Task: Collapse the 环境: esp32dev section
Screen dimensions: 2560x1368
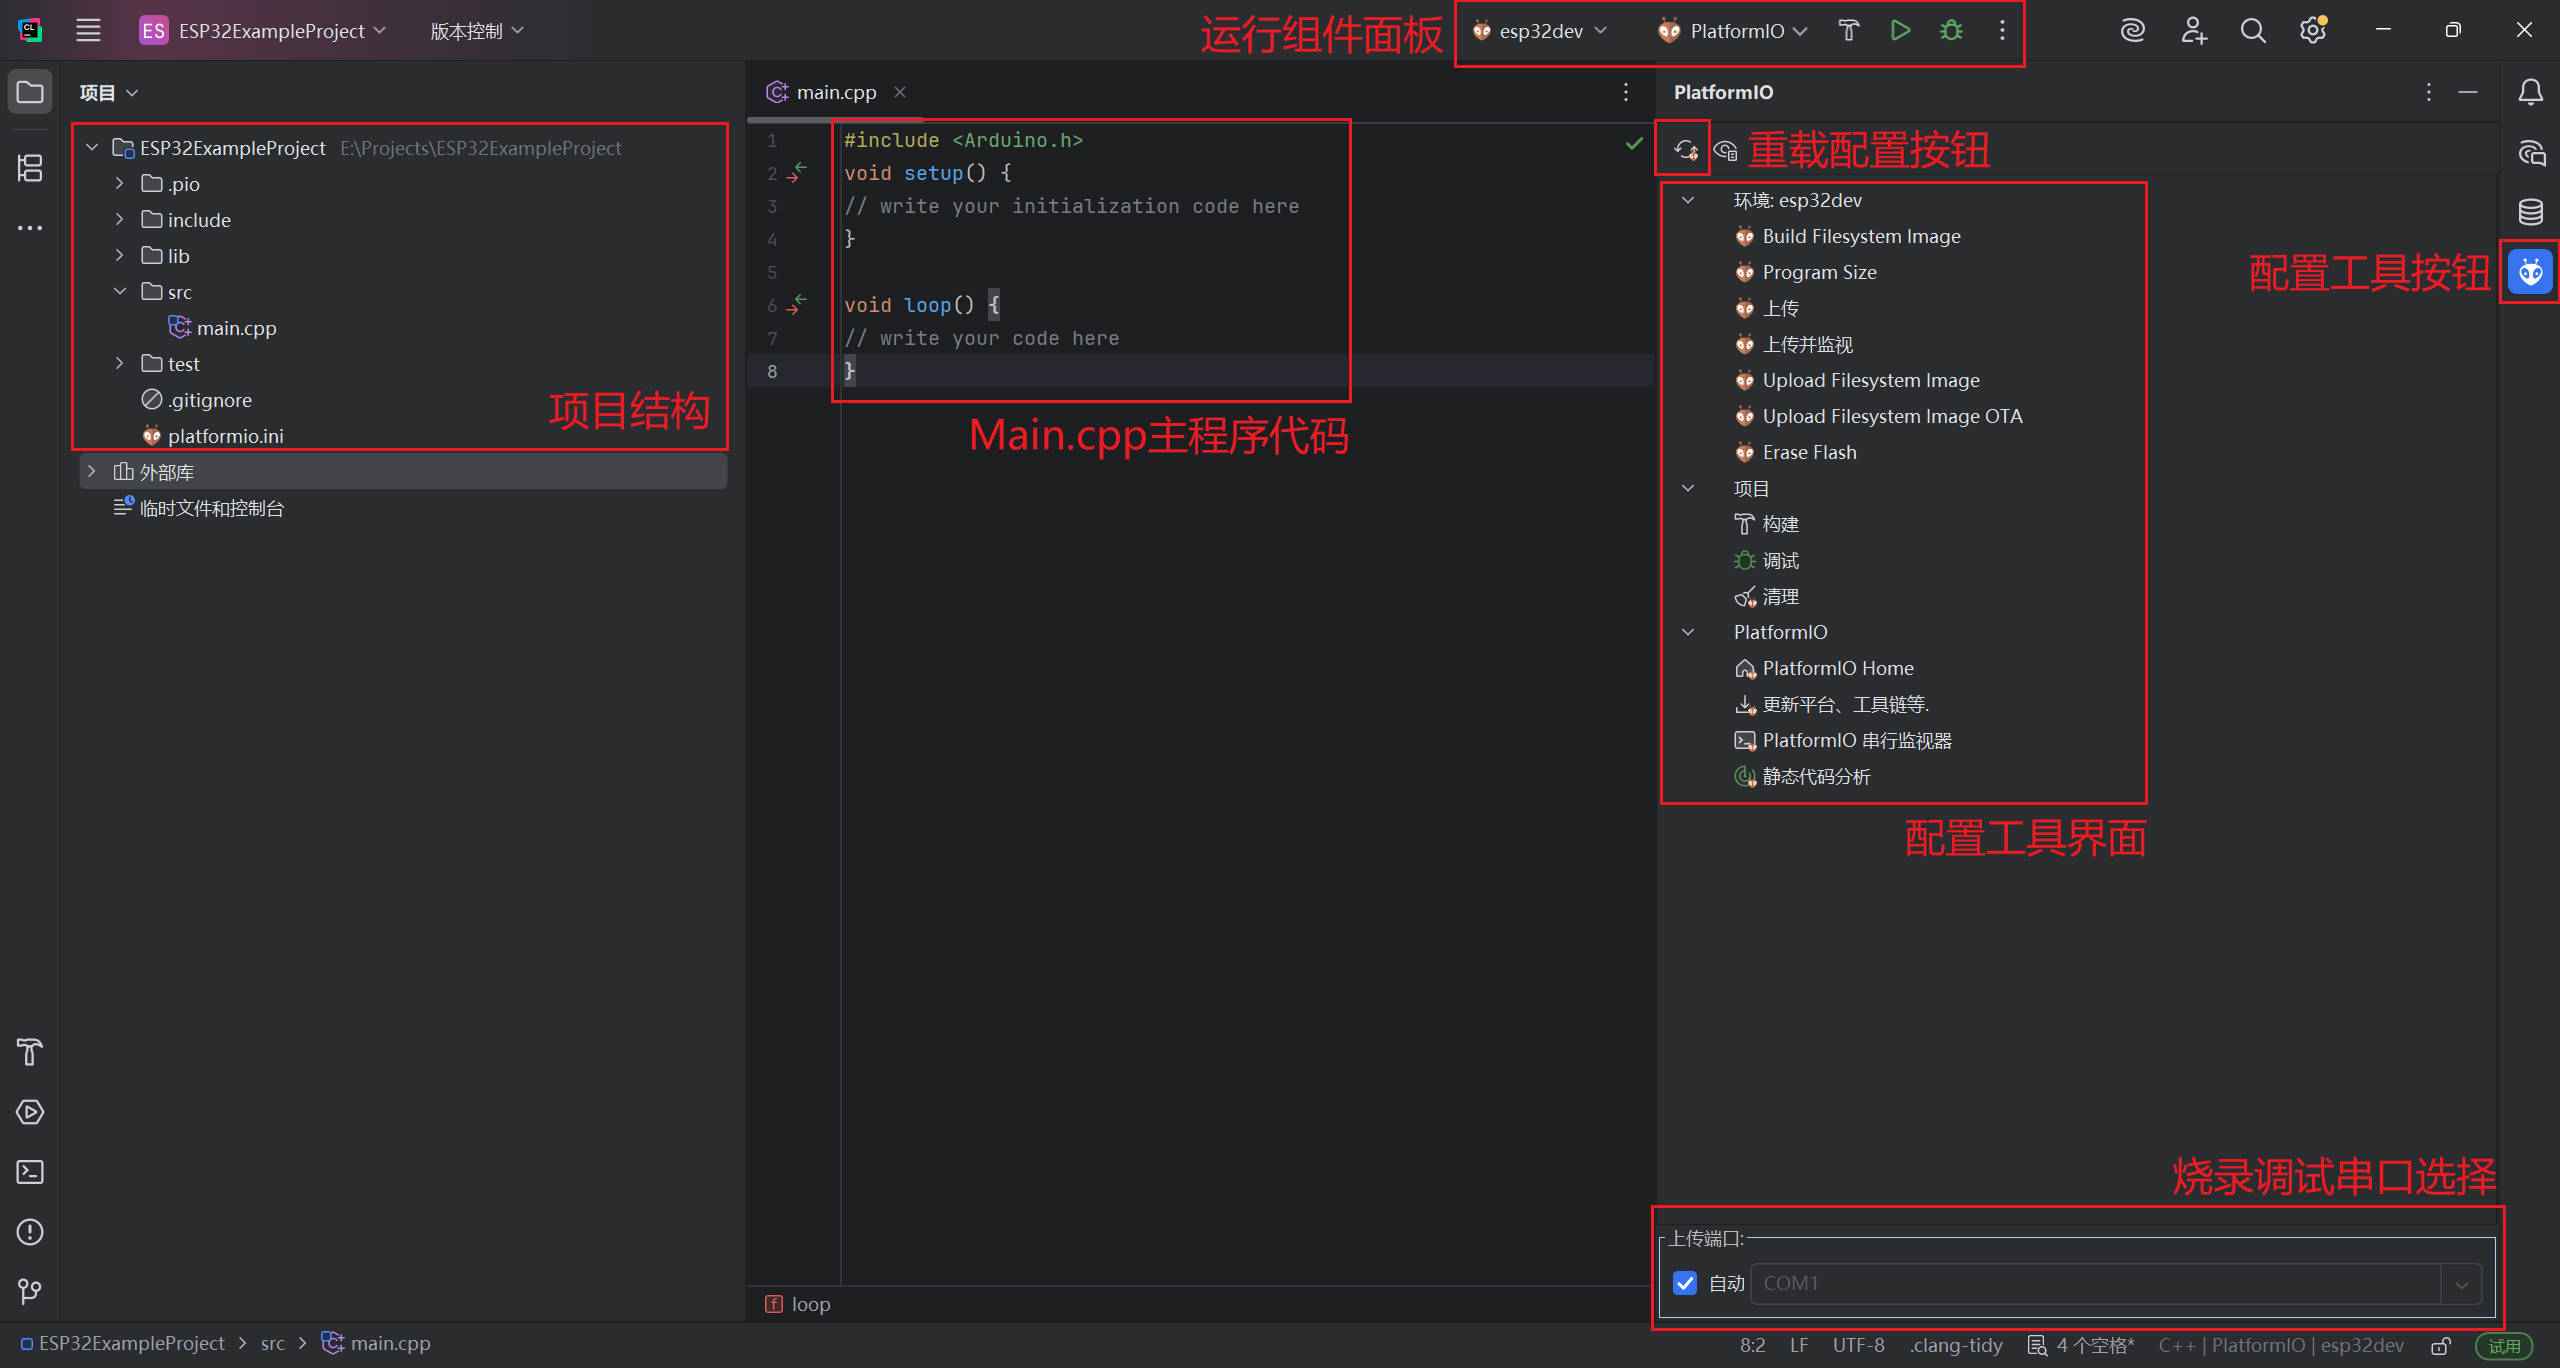Action: tap(1688, 200)
